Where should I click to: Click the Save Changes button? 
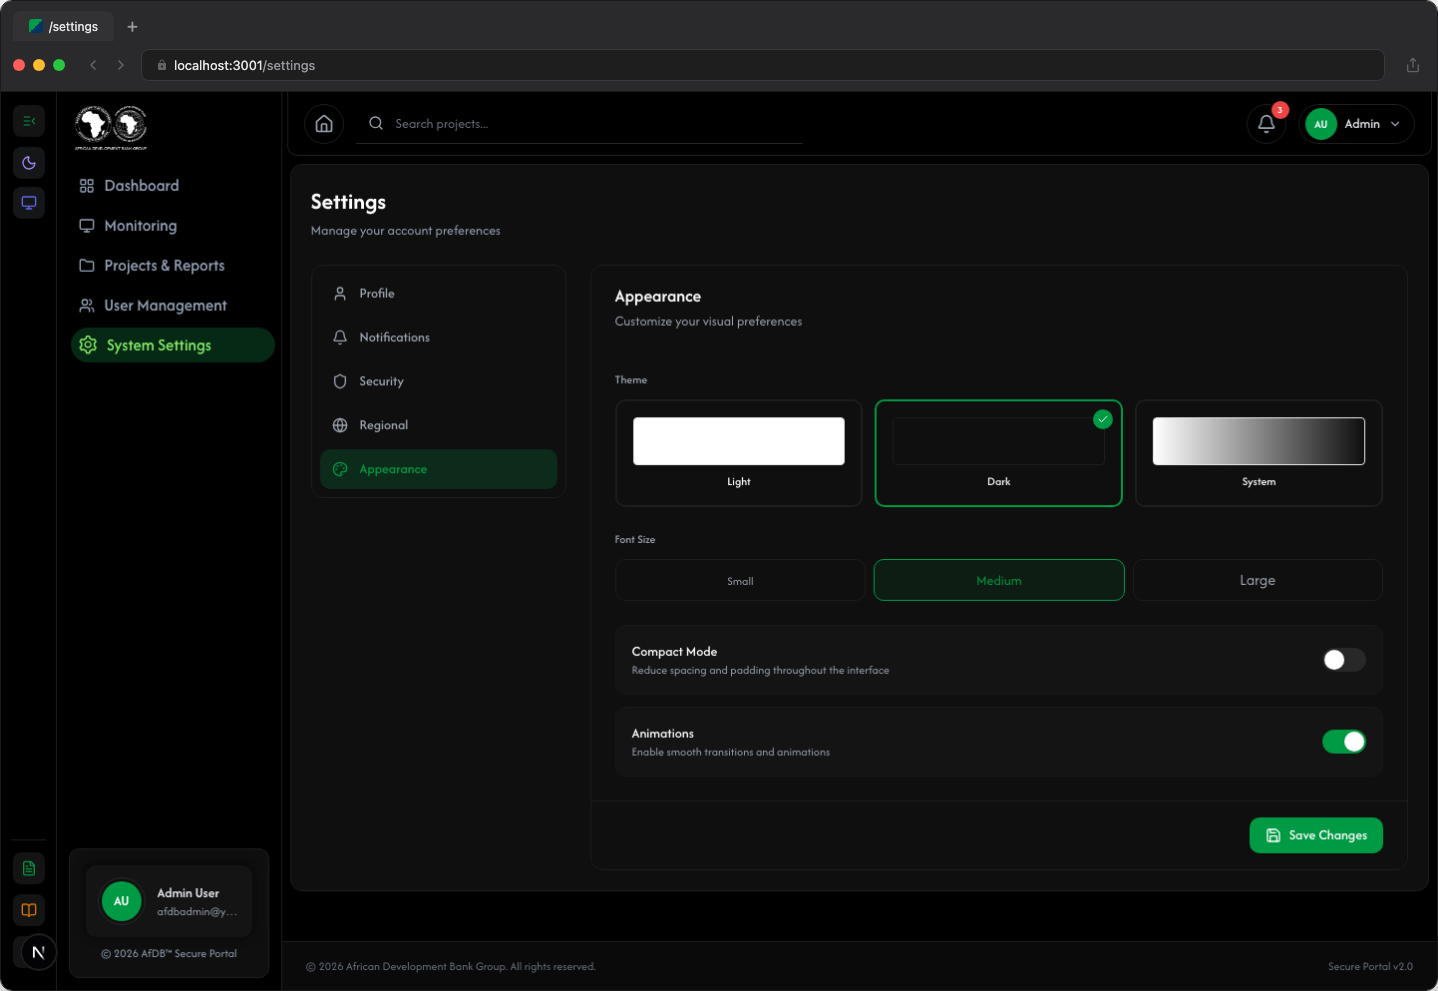tap(1316, 835)
